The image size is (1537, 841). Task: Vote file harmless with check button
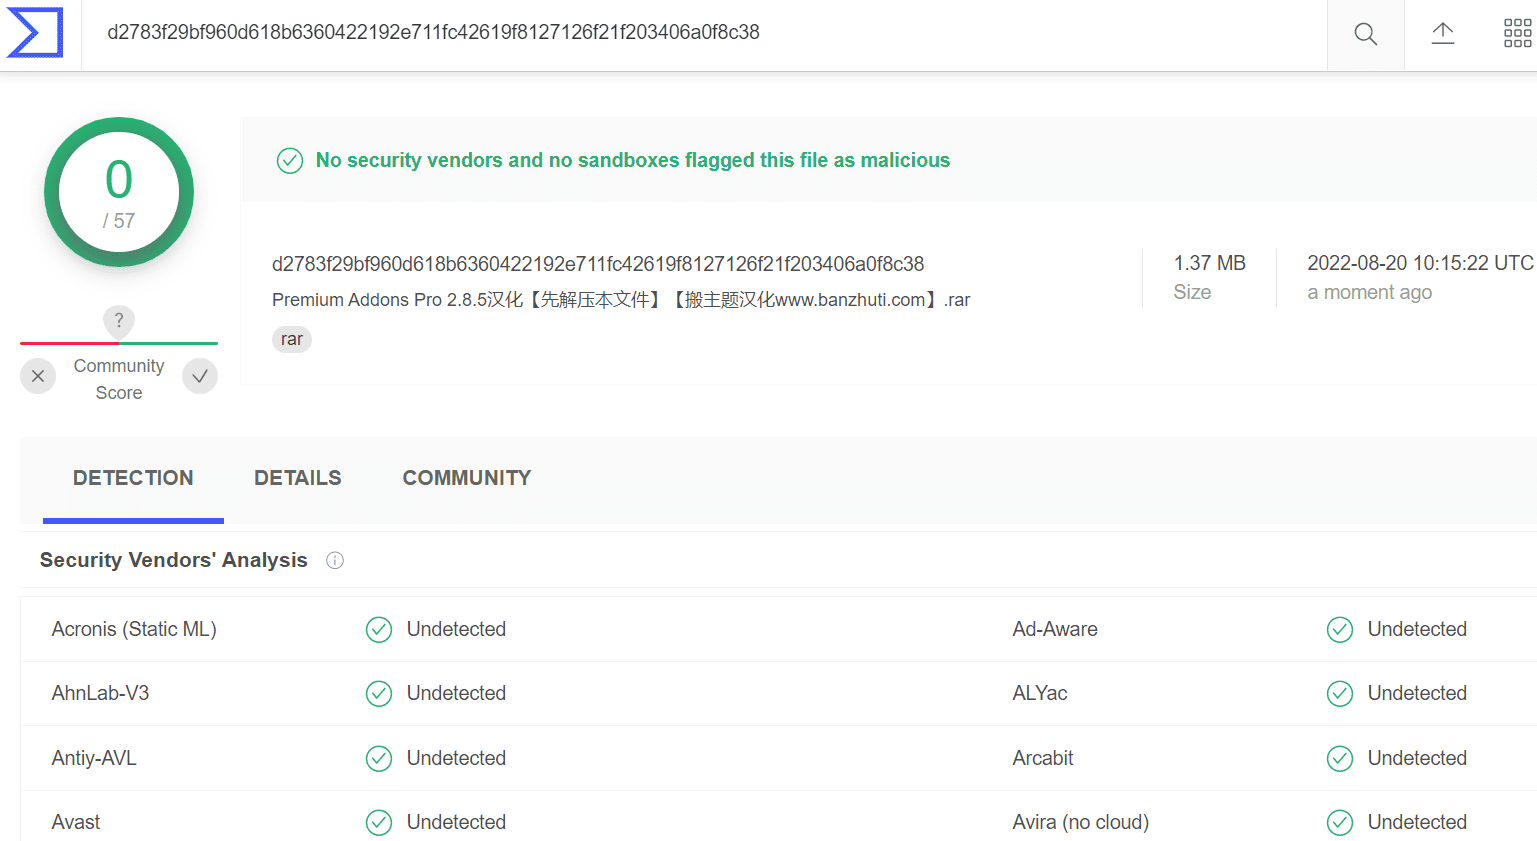(200, 376)
